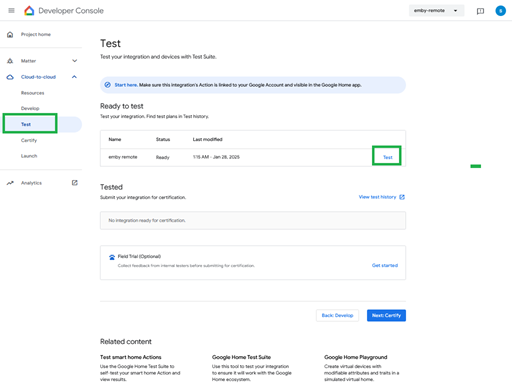Collapse the Cloud-to-cloud section chevron

coord(74,77)
